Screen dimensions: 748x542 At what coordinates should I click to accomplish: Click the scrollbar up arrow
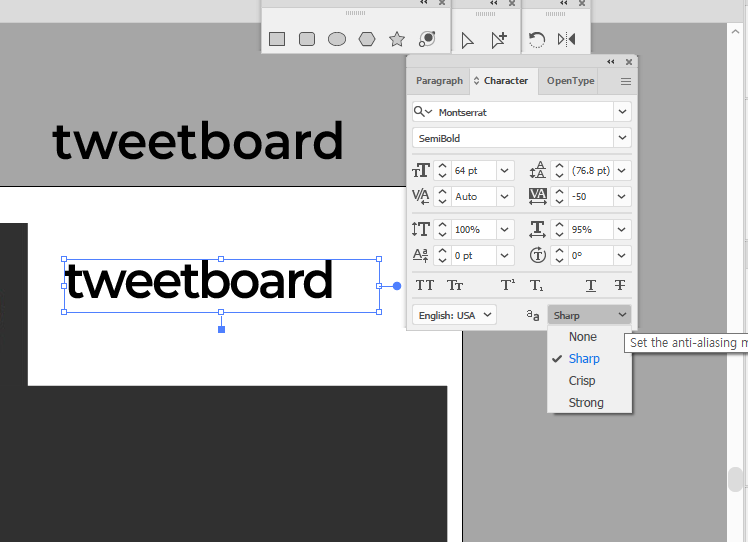(735, 31)
